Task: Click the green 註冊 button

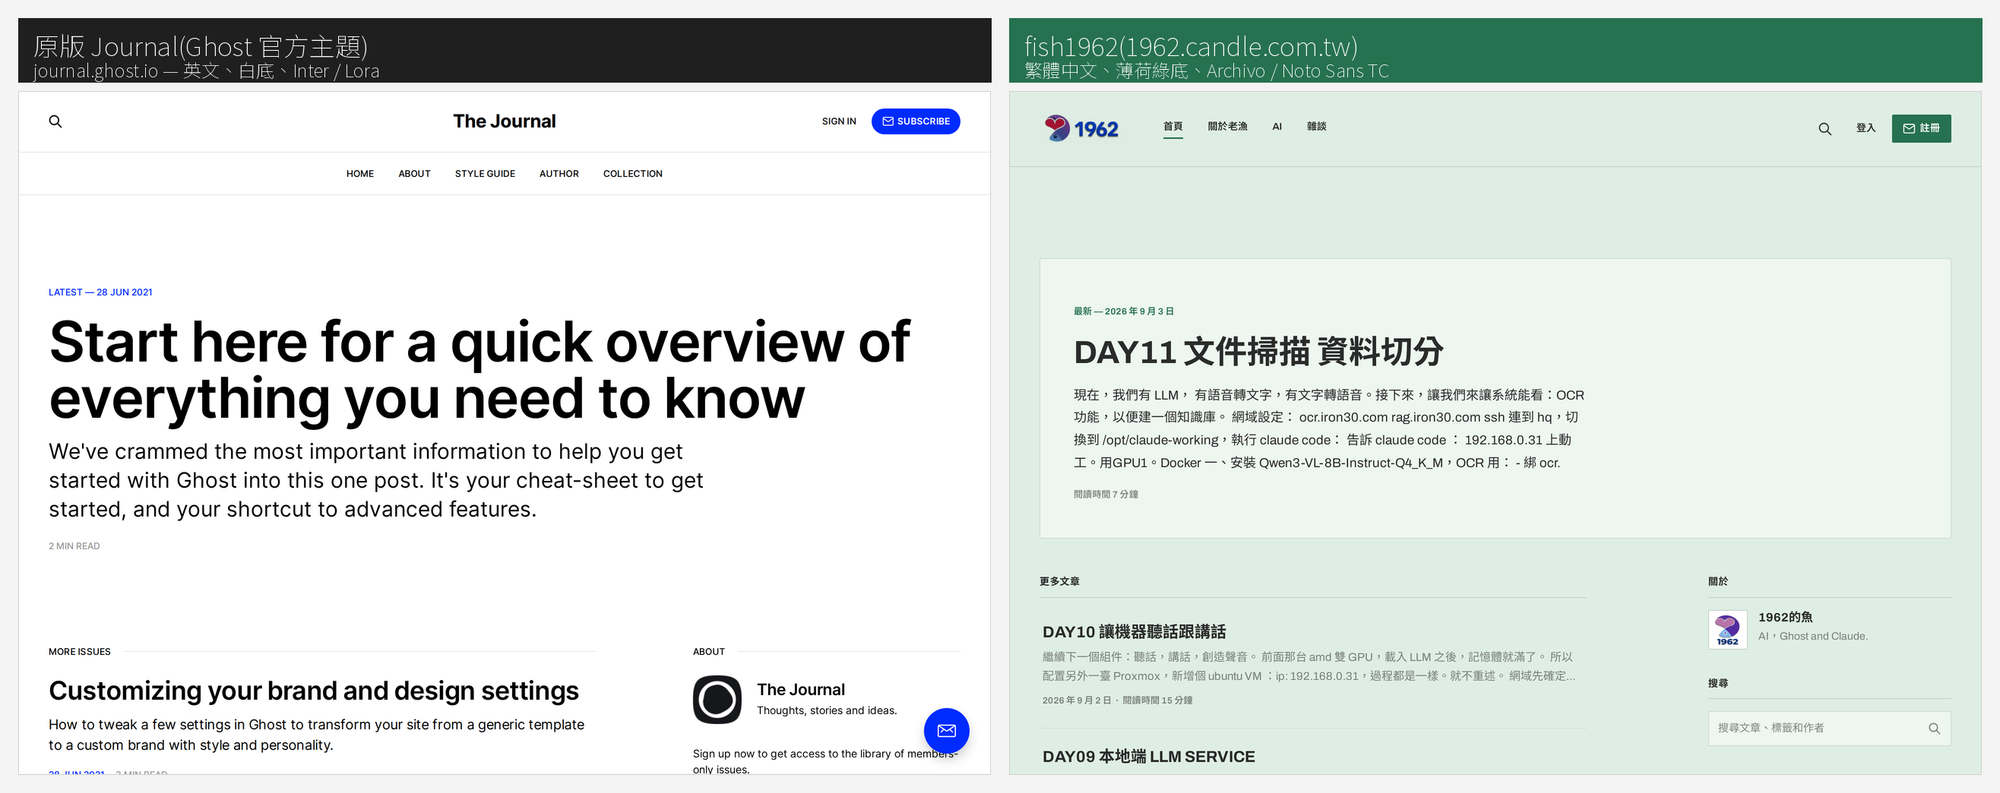Action: [x=1921, y=128]
